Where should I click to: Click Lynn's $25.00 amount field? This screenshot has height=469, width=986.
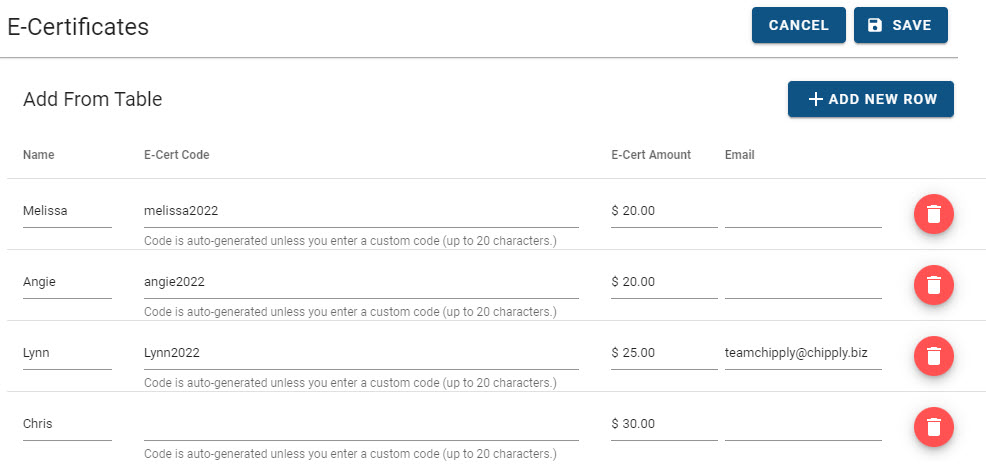pyautogui.click(x=664, y=354)
